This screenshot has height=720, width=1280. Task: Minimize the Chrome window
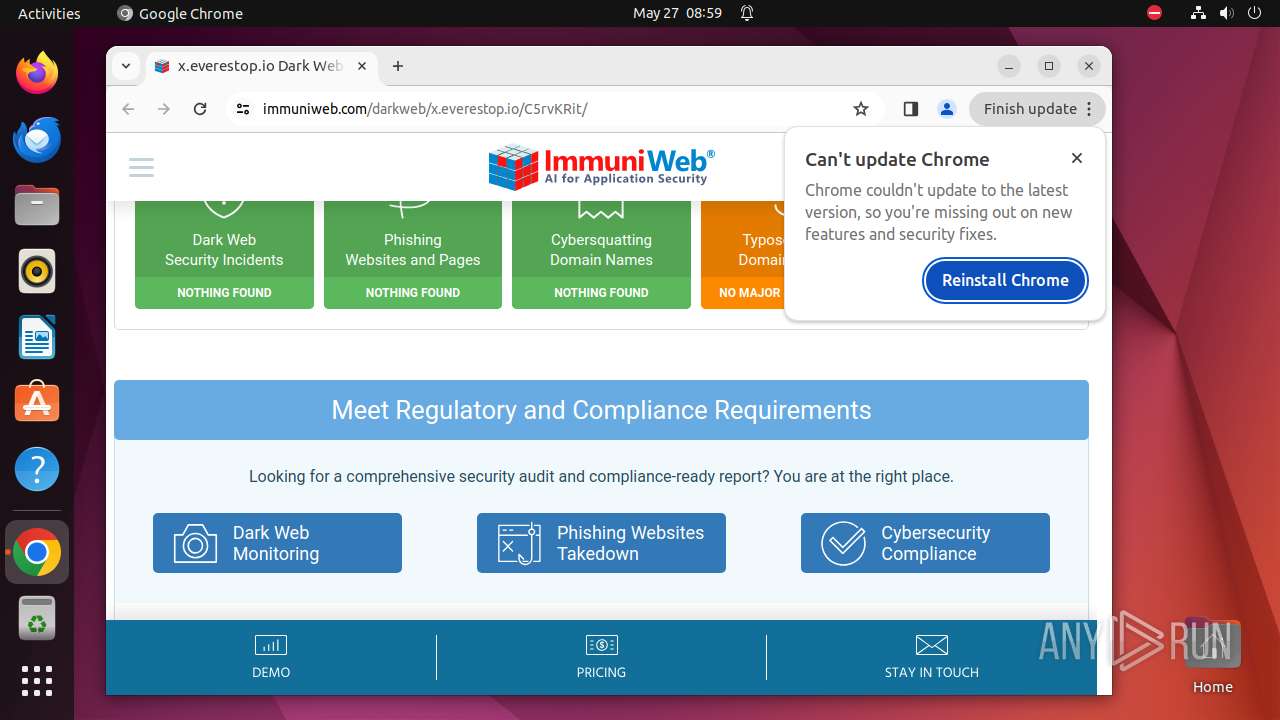[x=1009, y=66]
